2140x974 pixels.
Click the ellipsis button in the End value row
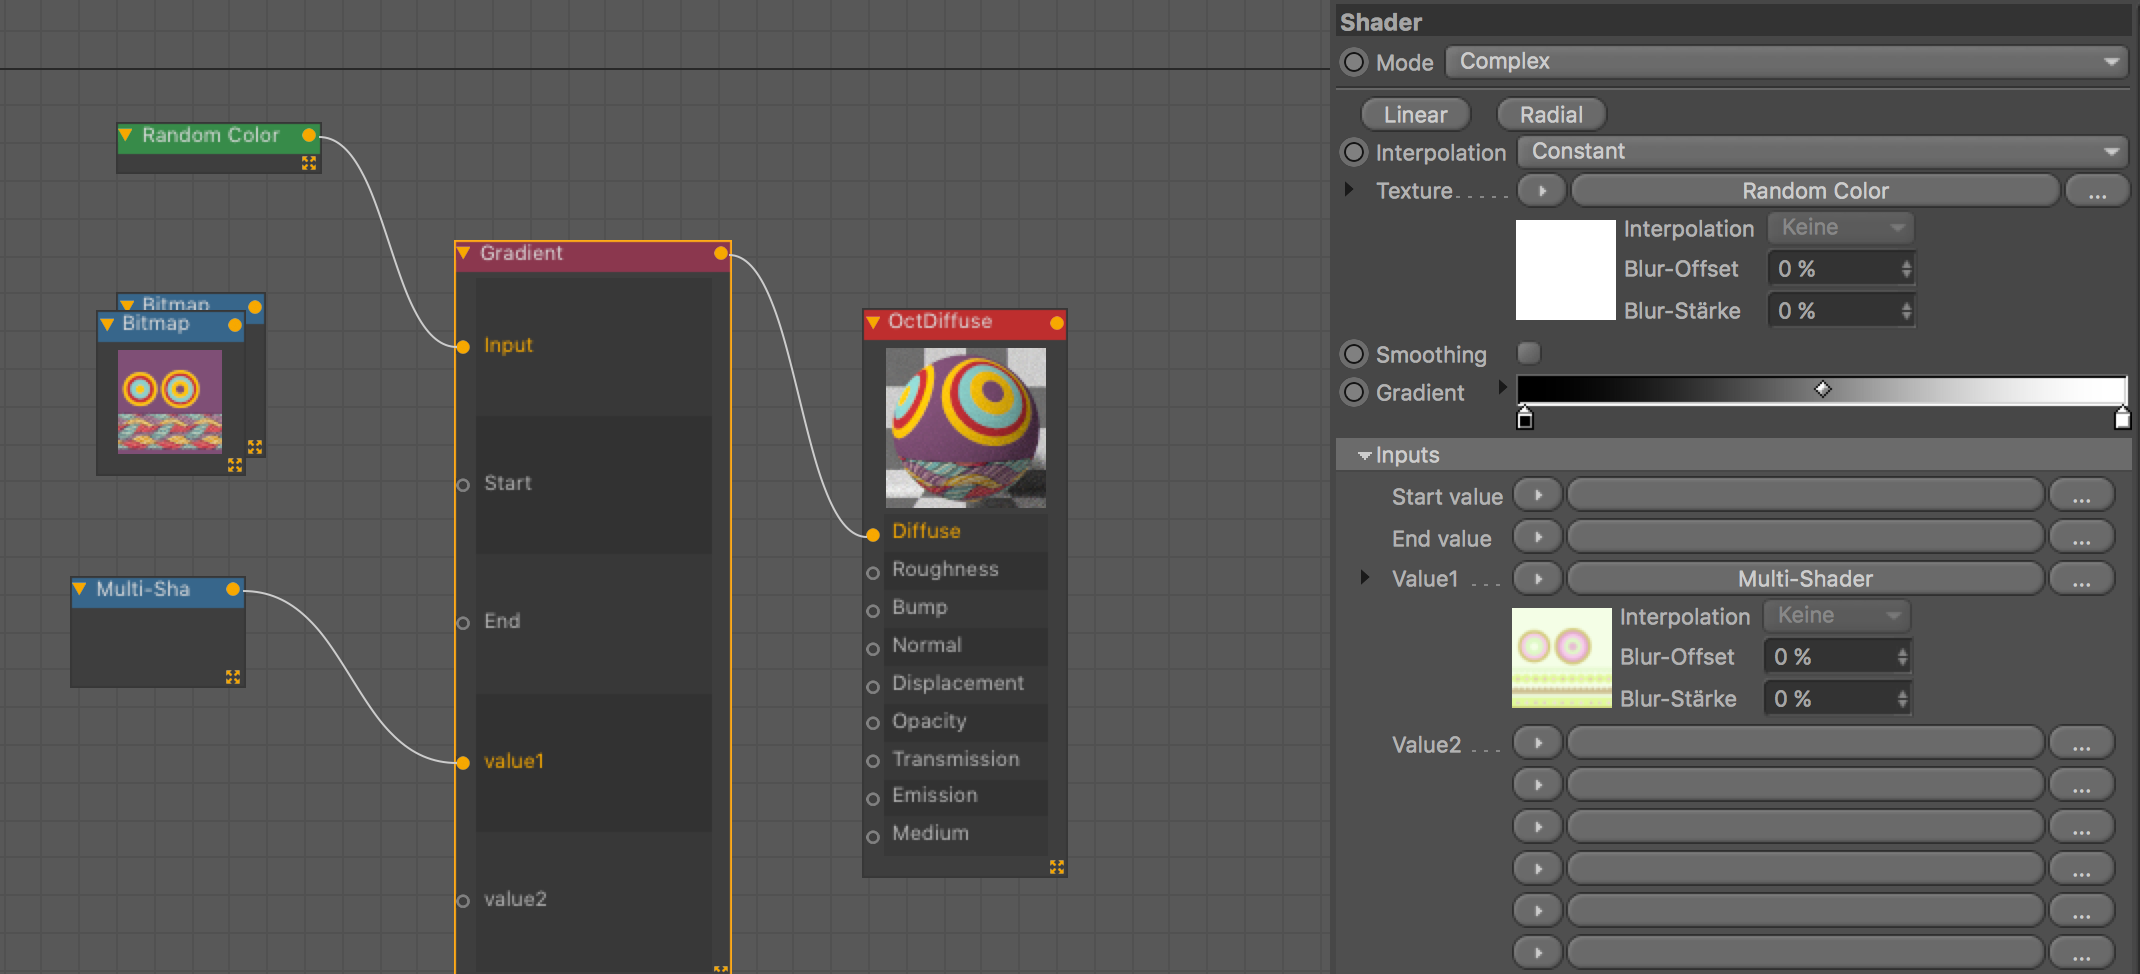(2081, 537)
